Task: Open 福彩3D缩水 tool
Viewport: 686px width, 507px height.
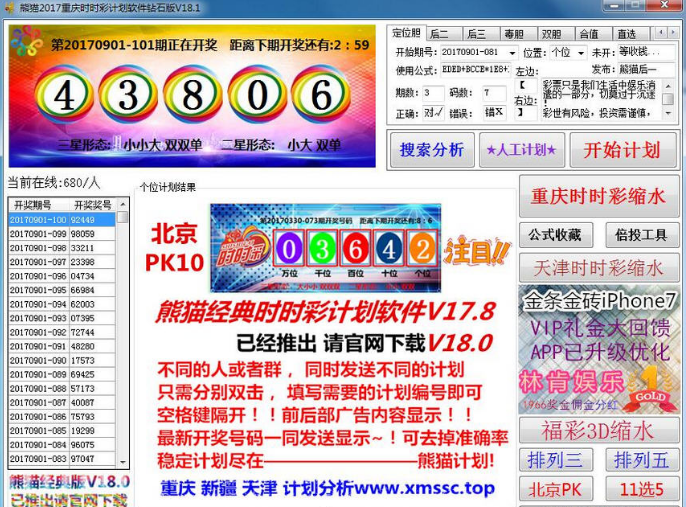Action: point(599,430)
